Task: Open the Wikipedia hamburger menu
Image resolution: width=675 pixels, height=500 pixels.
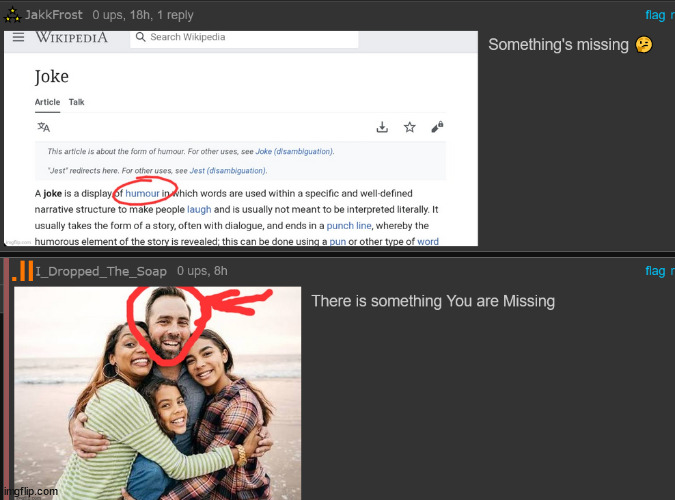Action: coord(18,37)
